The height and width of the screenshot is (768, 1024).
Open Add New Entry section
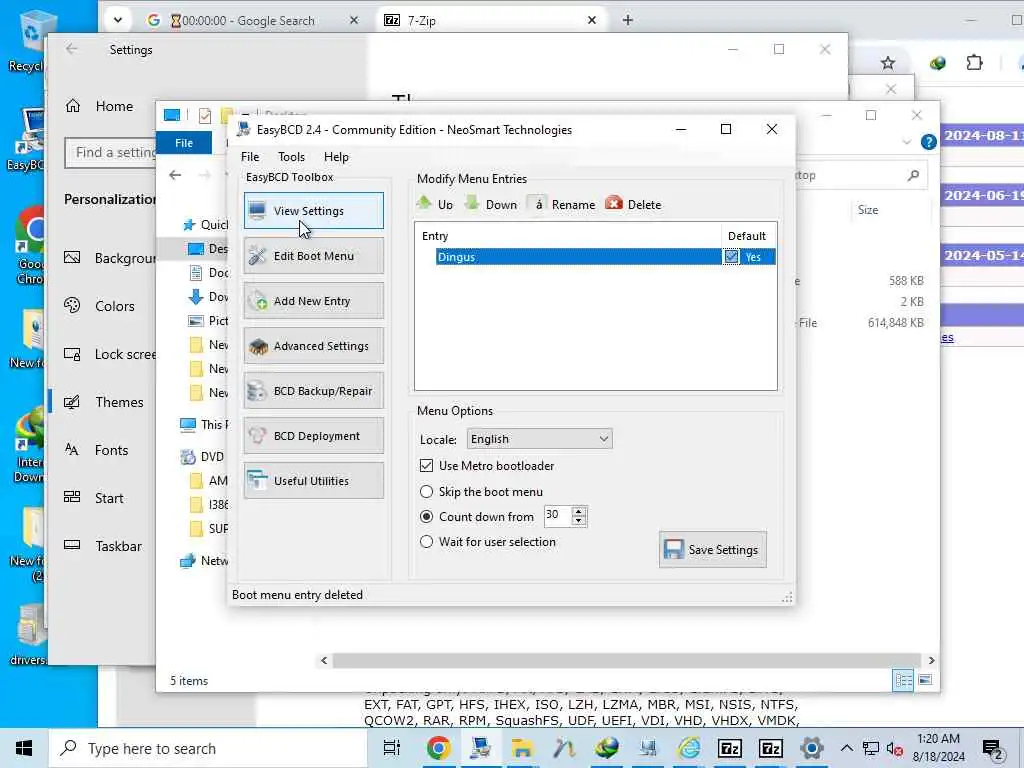313,301
